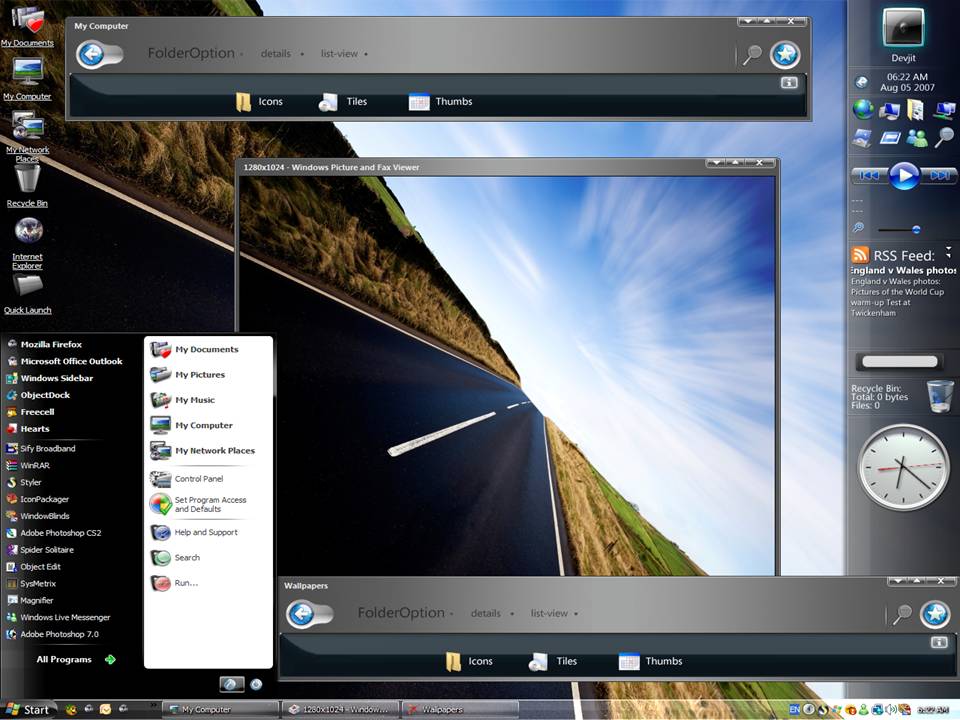Click the RSS Feed orange icon in sidebar
The image size is (960, 720).
pyautogui.click(x=860, y=255)
